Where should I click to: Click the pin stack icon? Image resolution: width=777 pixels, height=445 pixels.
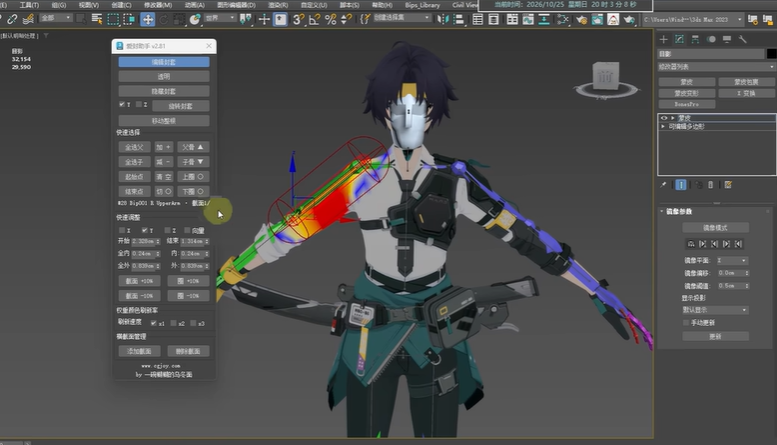(x=664, y=185)
